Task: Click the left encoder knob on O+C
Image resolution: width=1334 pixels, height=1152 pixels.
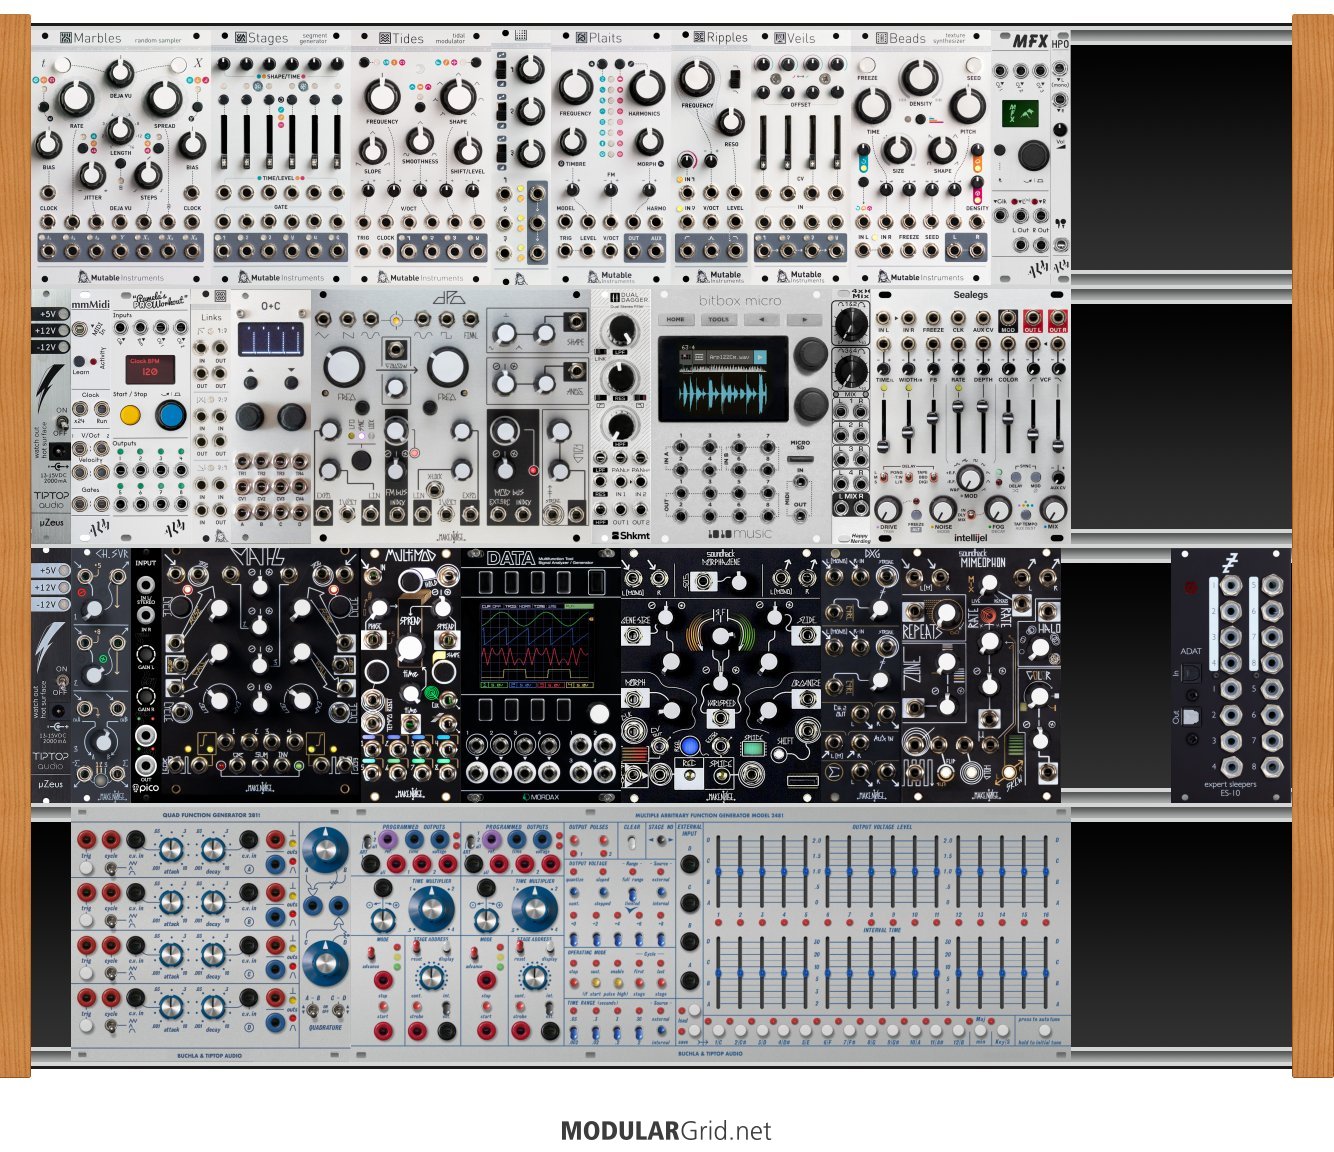Action: 250,416
